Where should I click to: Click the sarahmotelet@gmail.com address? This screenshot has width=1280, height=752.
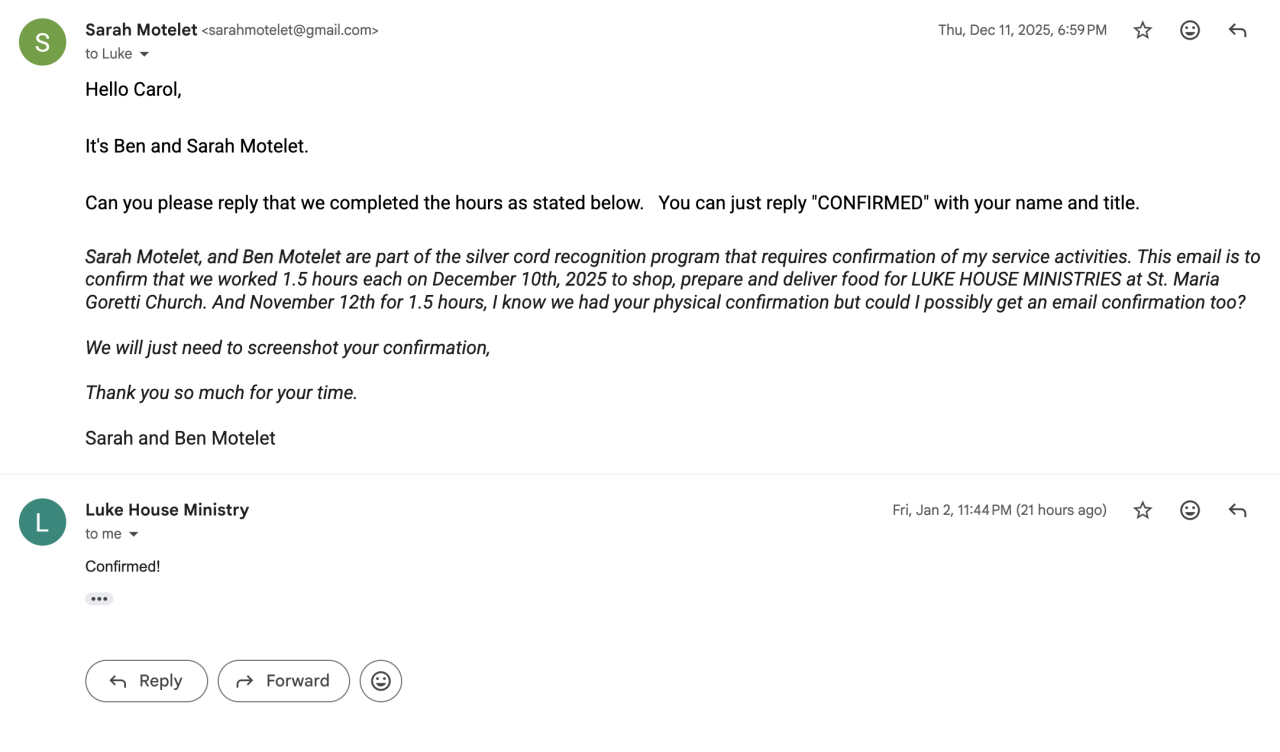pos(290,31)
